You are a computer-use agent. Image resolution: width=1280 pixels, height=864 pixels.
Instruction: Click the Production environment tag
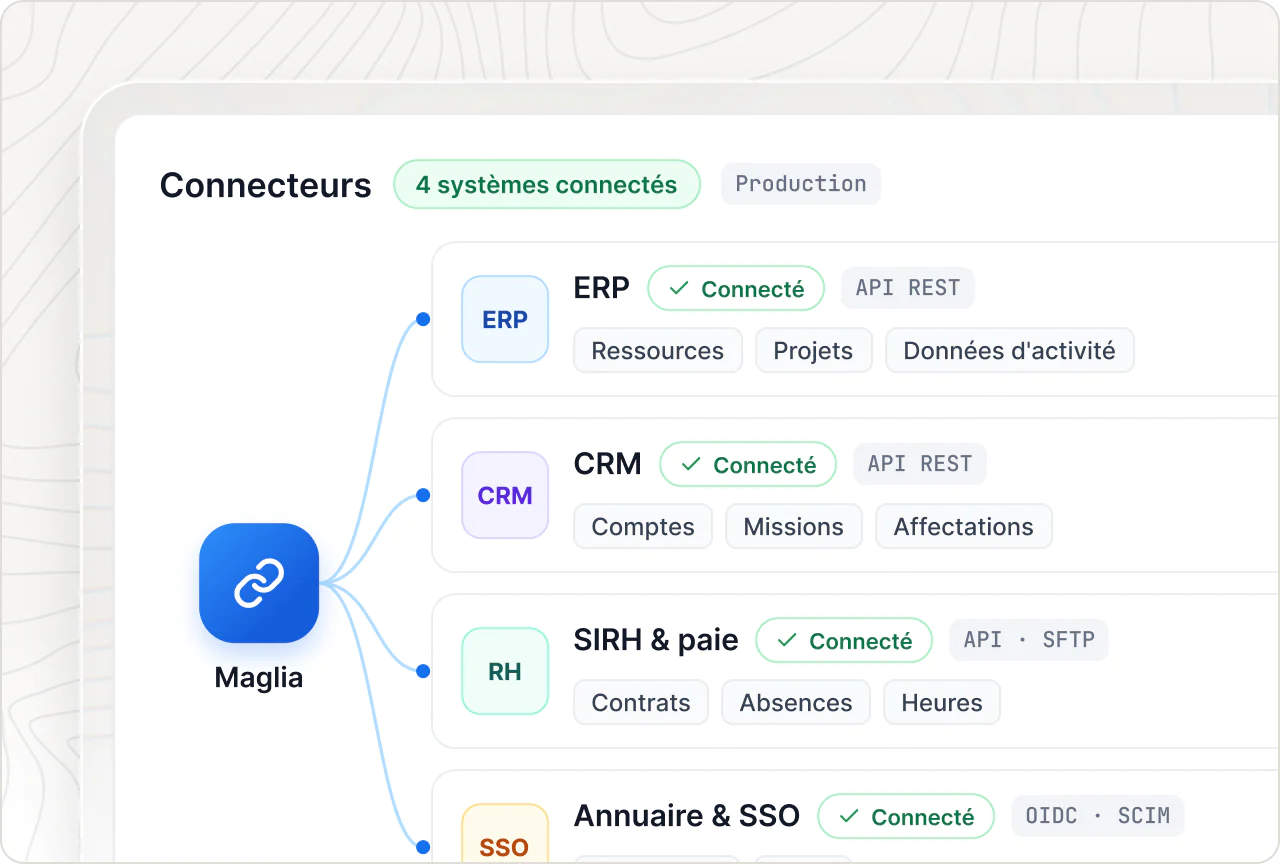point(801,184)
